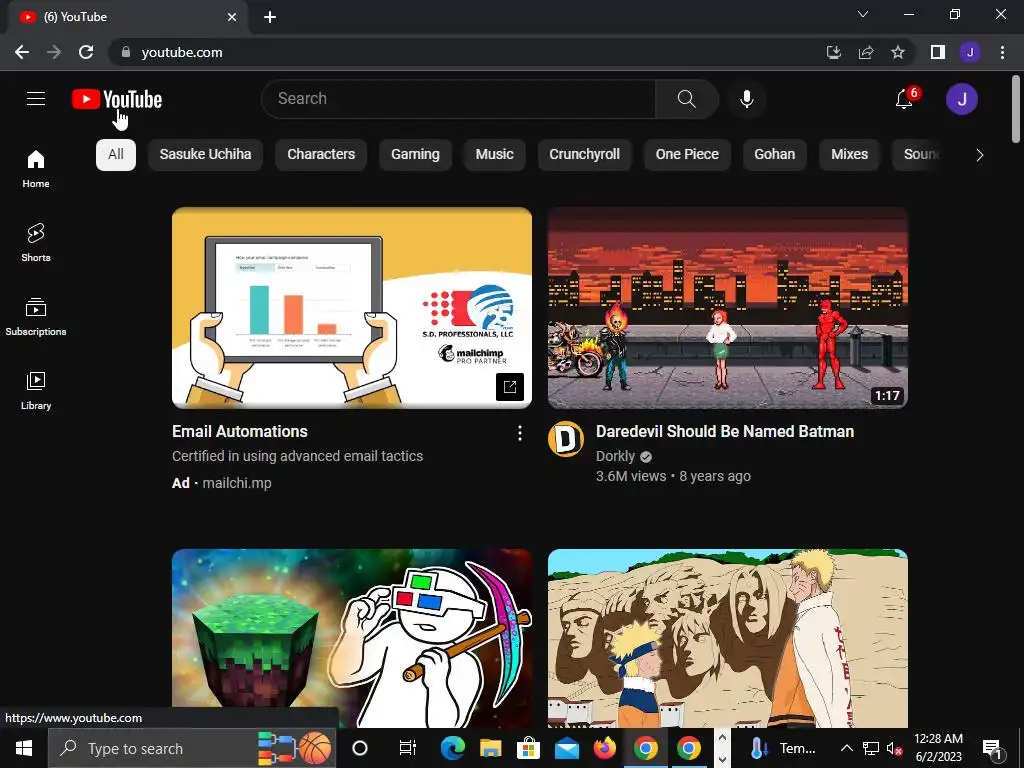Open the YouTube hamburger guide menu

pos(36,99)
